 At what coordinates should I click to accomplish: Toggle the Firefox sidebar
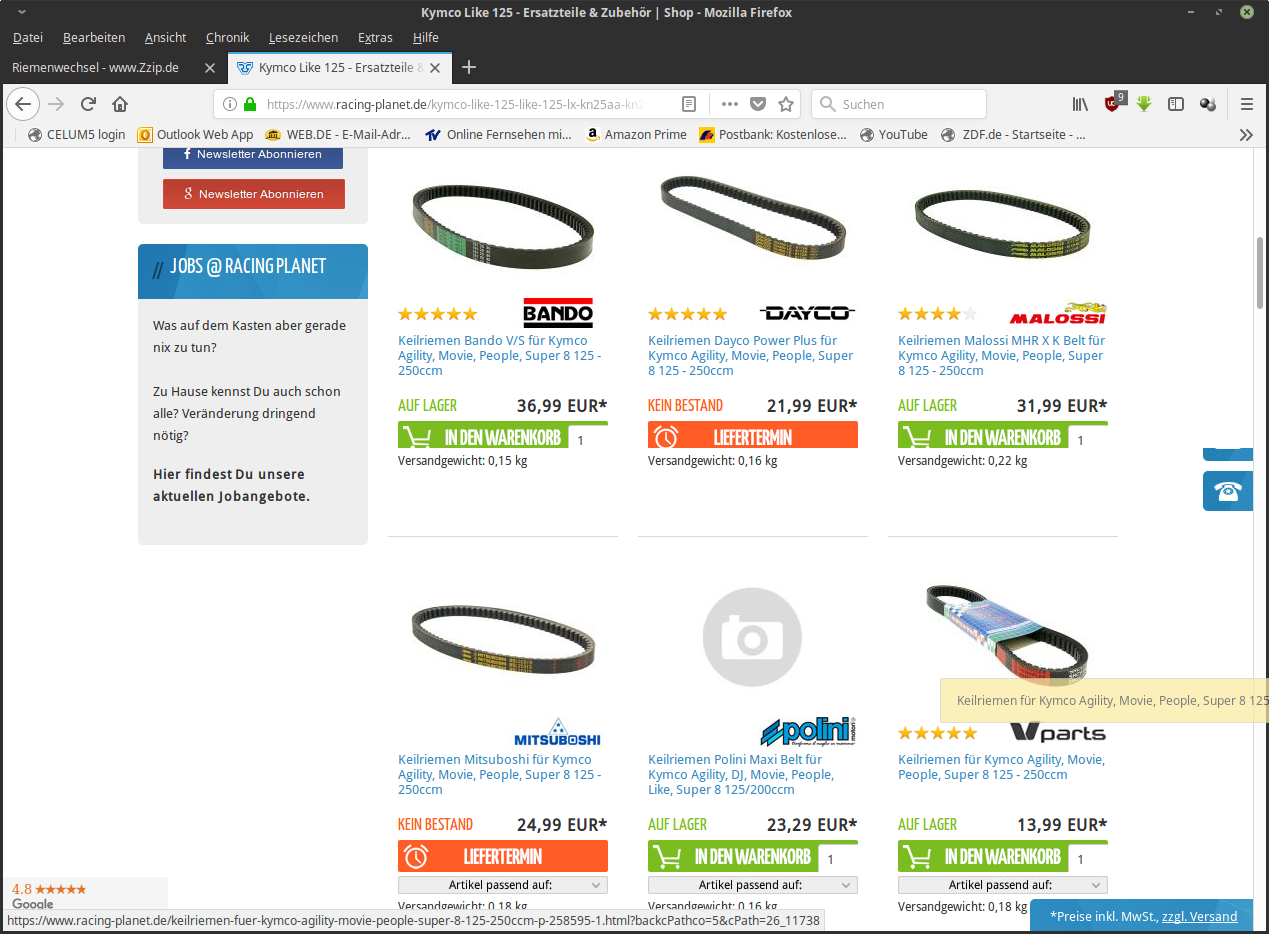[1176, 104]
